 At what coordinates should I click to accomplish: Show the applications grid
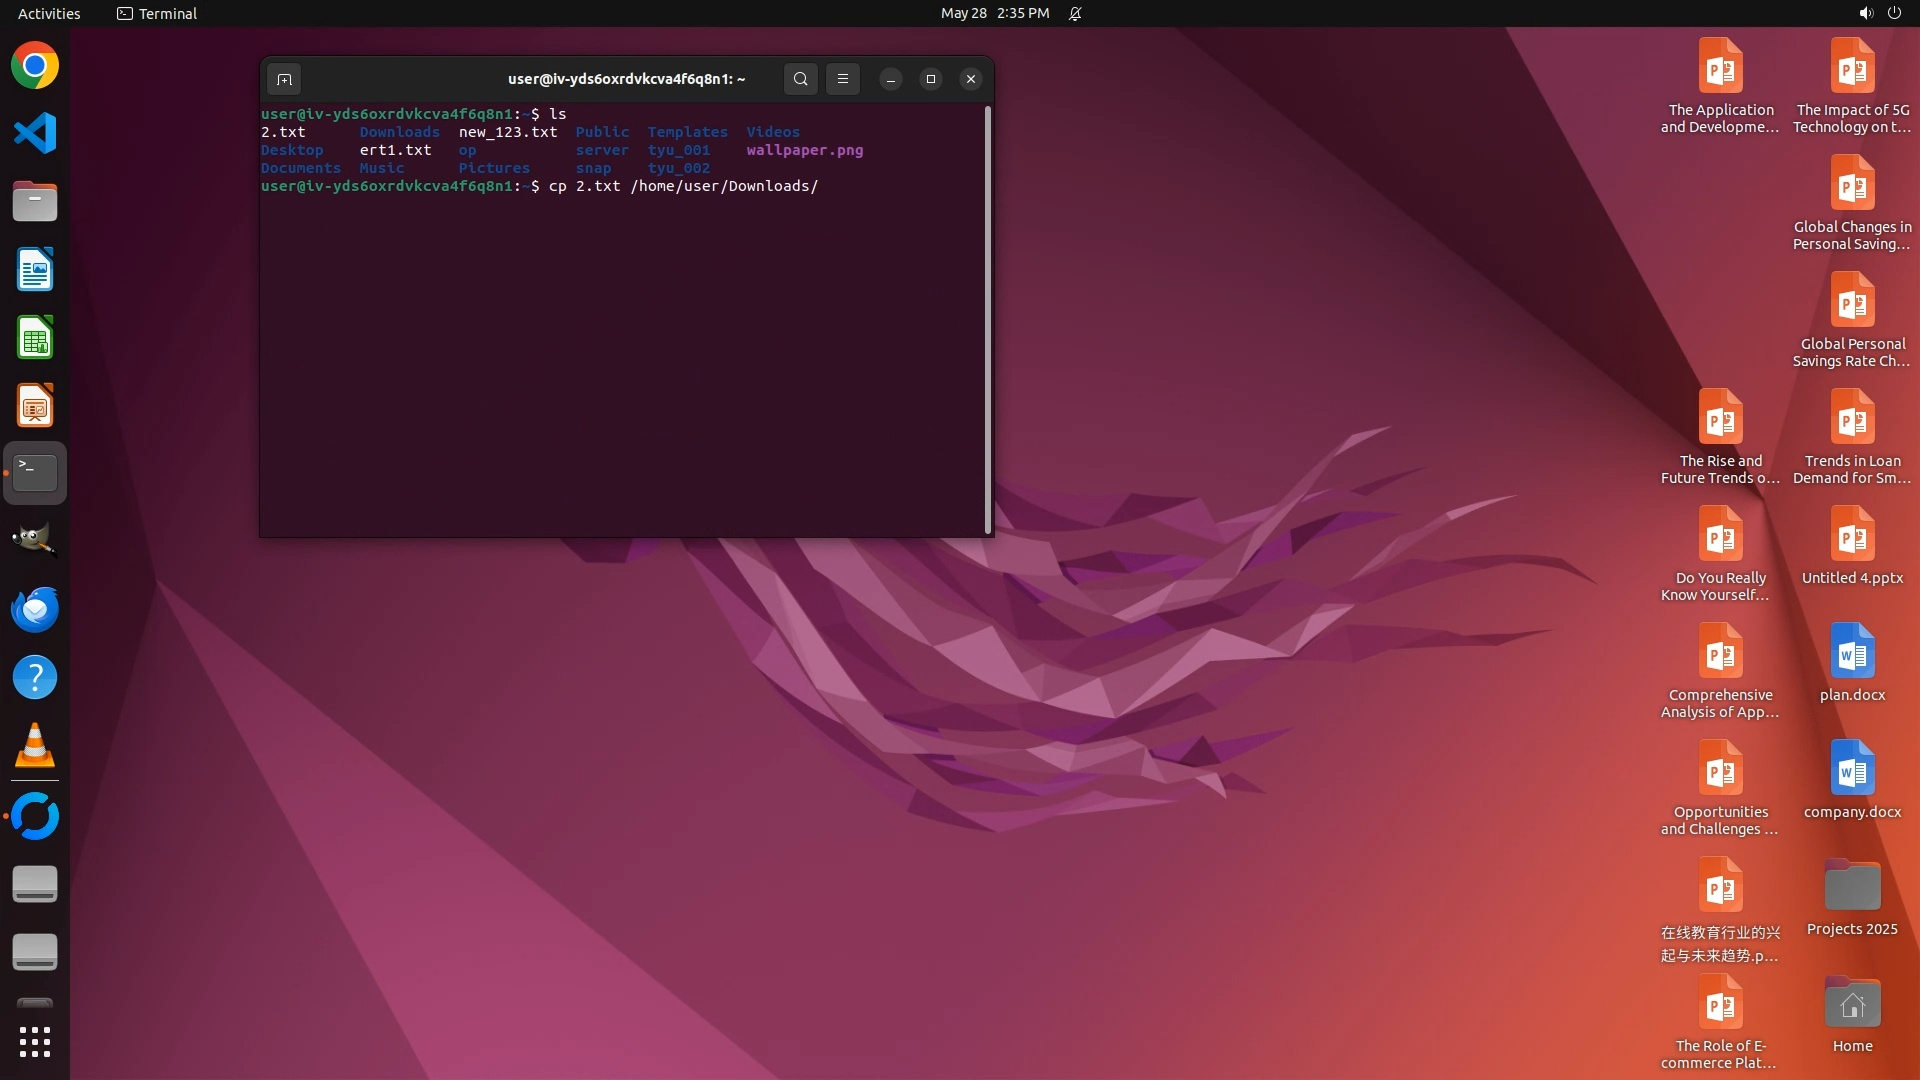pos(35,1041)
